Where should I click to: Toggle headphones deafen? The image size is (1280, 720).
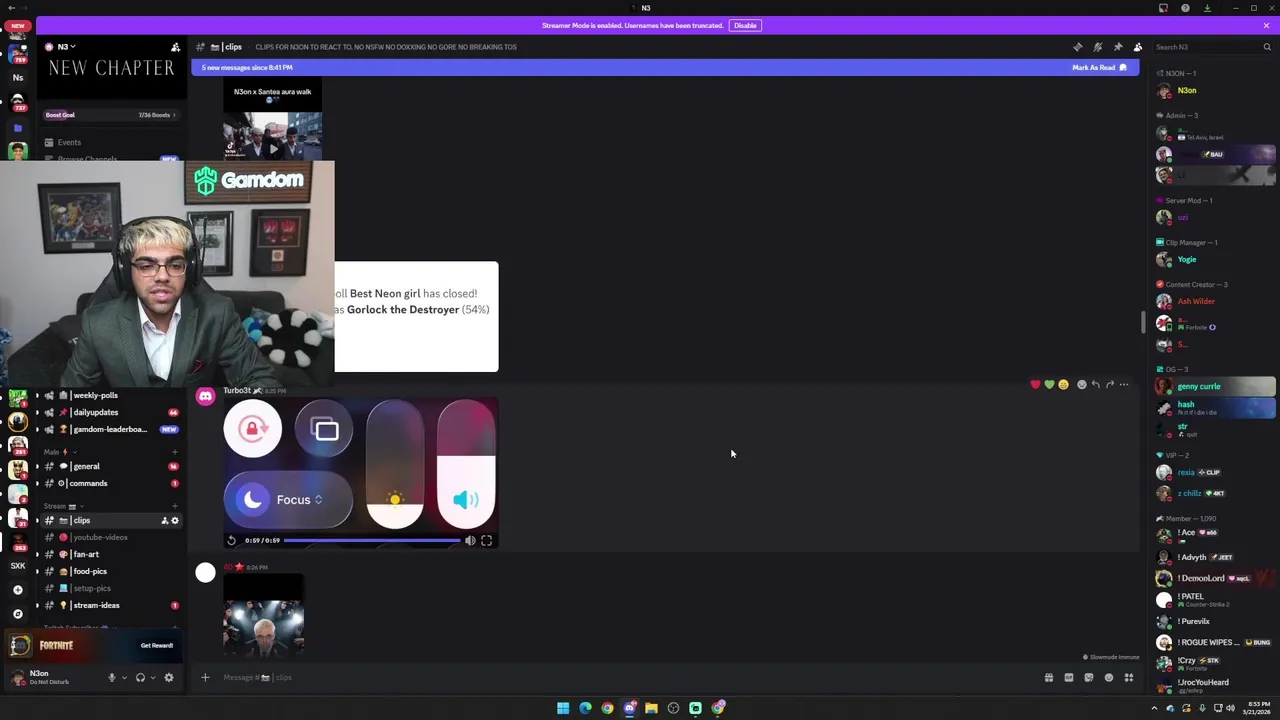click(140, 677)
